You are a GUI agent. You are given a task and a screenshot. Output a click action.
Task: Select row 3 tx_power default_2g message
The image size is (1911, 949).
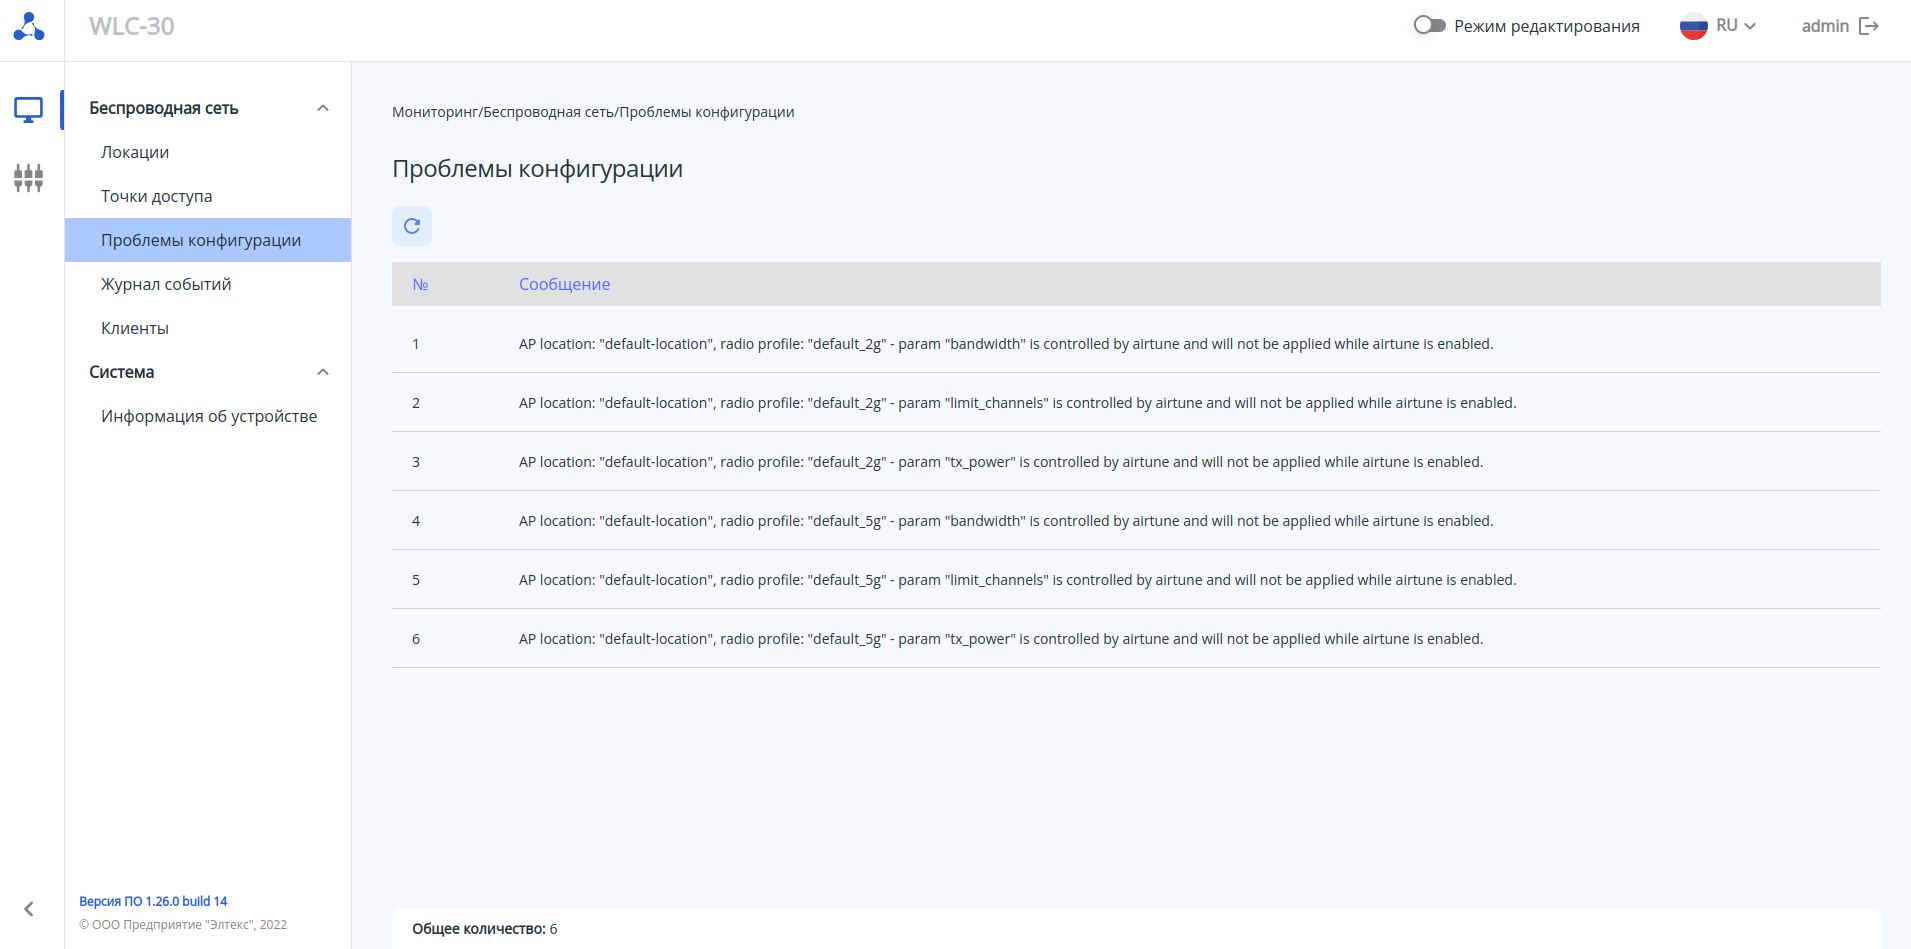(x=1000, y=462)
